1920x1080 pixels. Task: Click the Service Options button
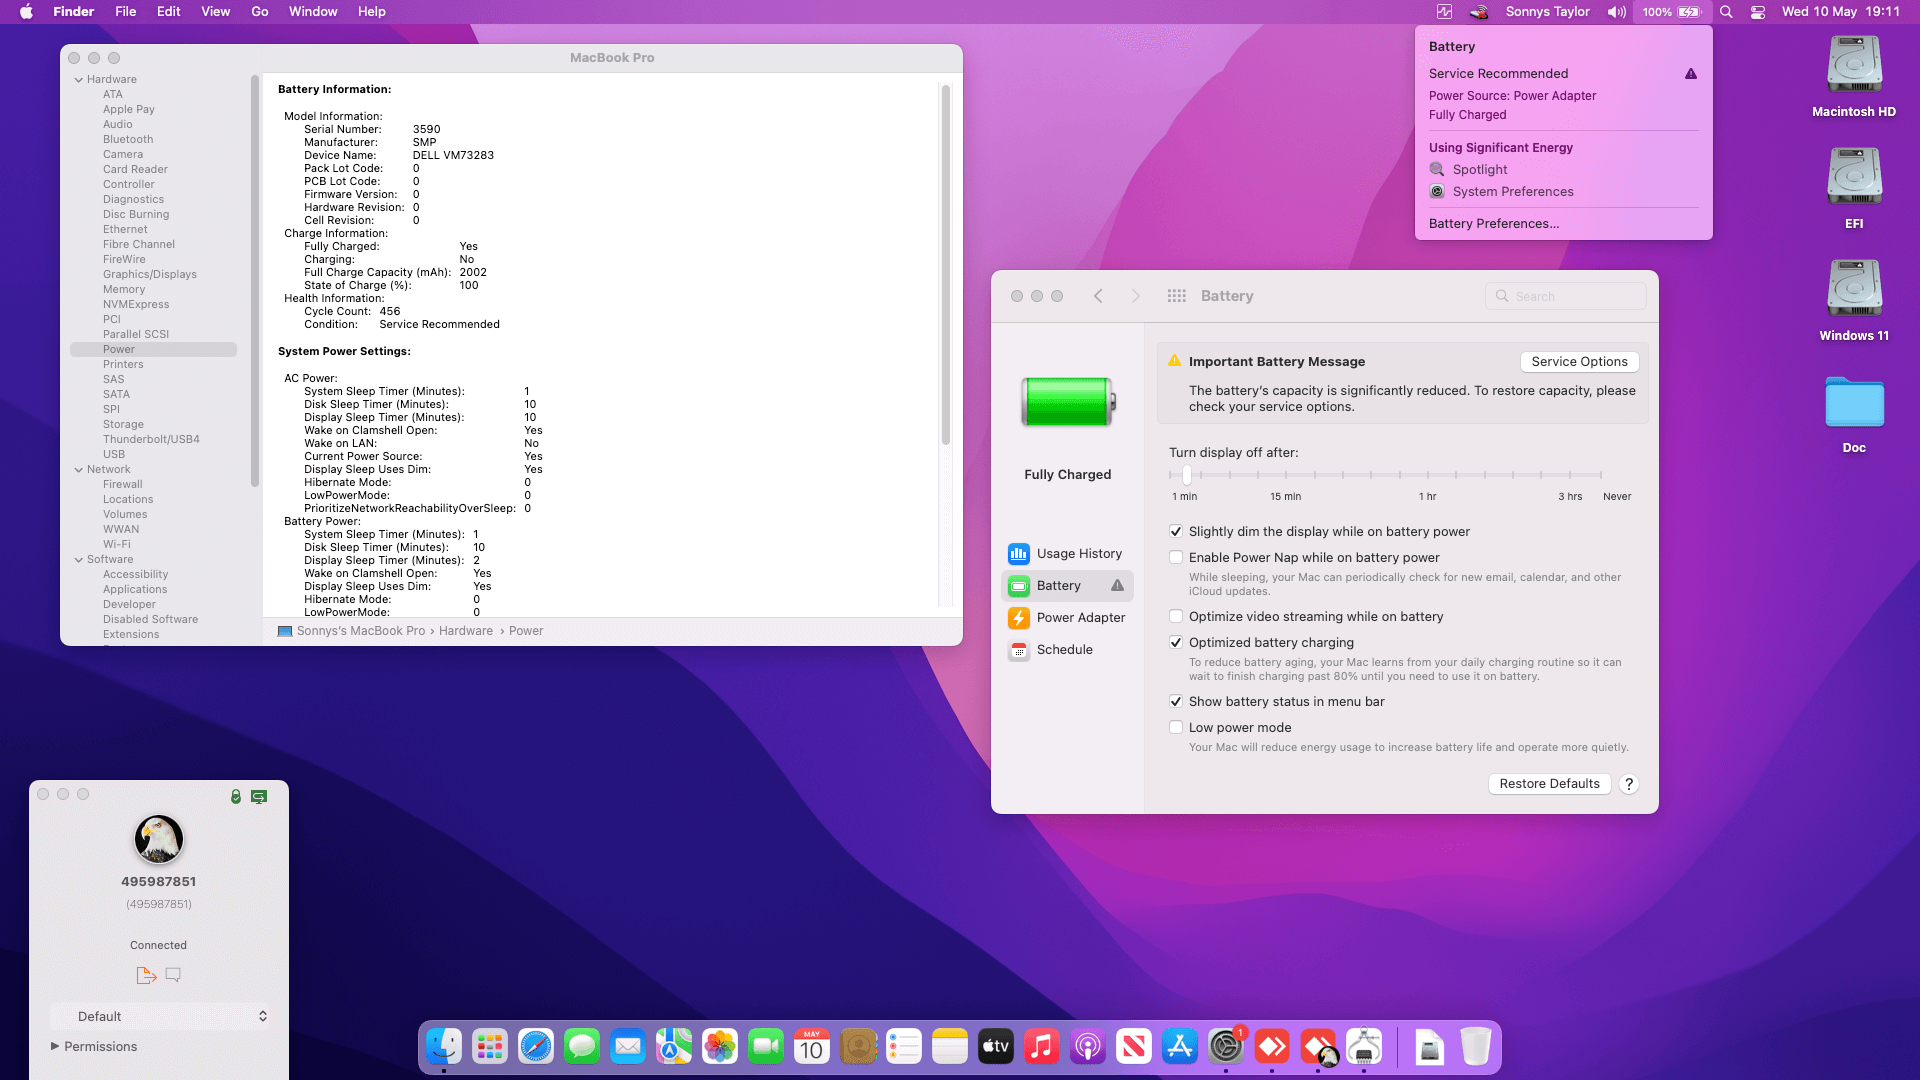pos(1579,362)
